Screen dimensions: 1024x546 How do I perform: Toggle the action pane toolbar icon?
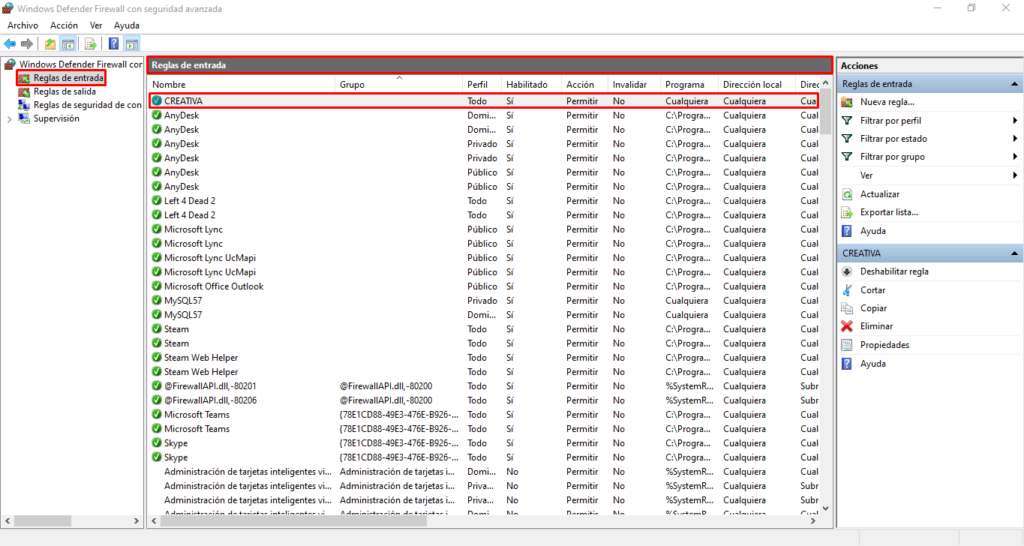[x=132, y=44]
